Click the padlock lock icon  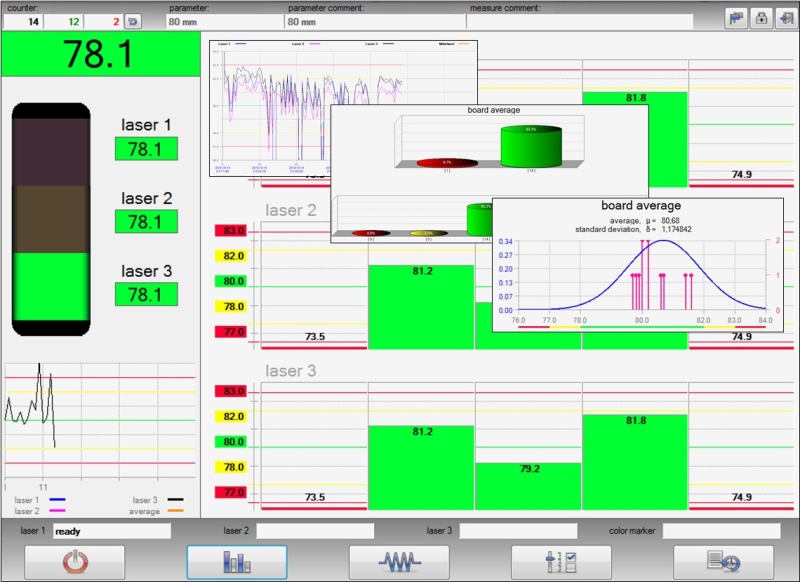click(x=761, y=18)
